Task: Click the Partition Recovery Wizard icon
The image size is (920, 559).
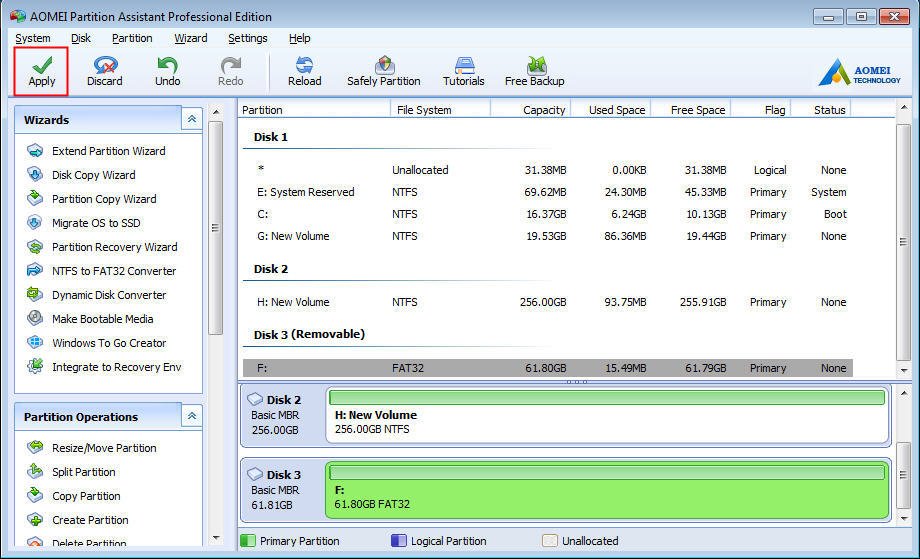Action: point(35,247)
